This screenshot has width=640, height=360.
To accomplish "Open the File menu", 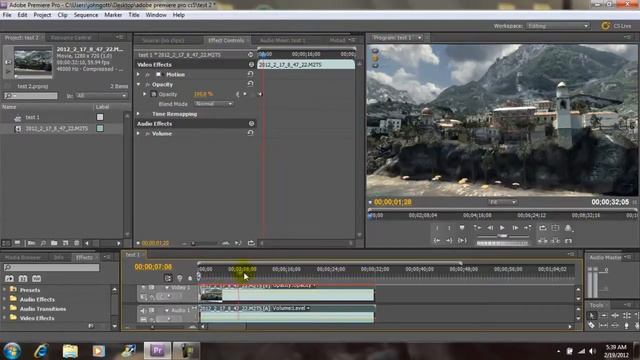I will coord(7,15).
